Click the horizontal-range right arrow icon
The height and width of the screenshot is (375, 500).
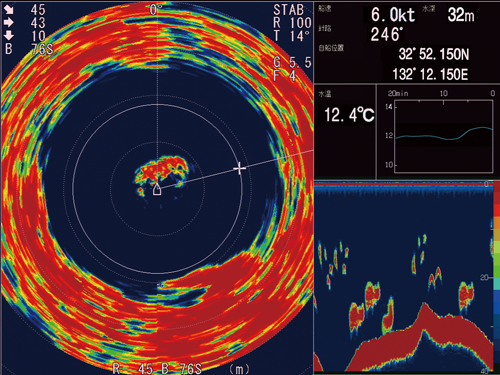9,23
